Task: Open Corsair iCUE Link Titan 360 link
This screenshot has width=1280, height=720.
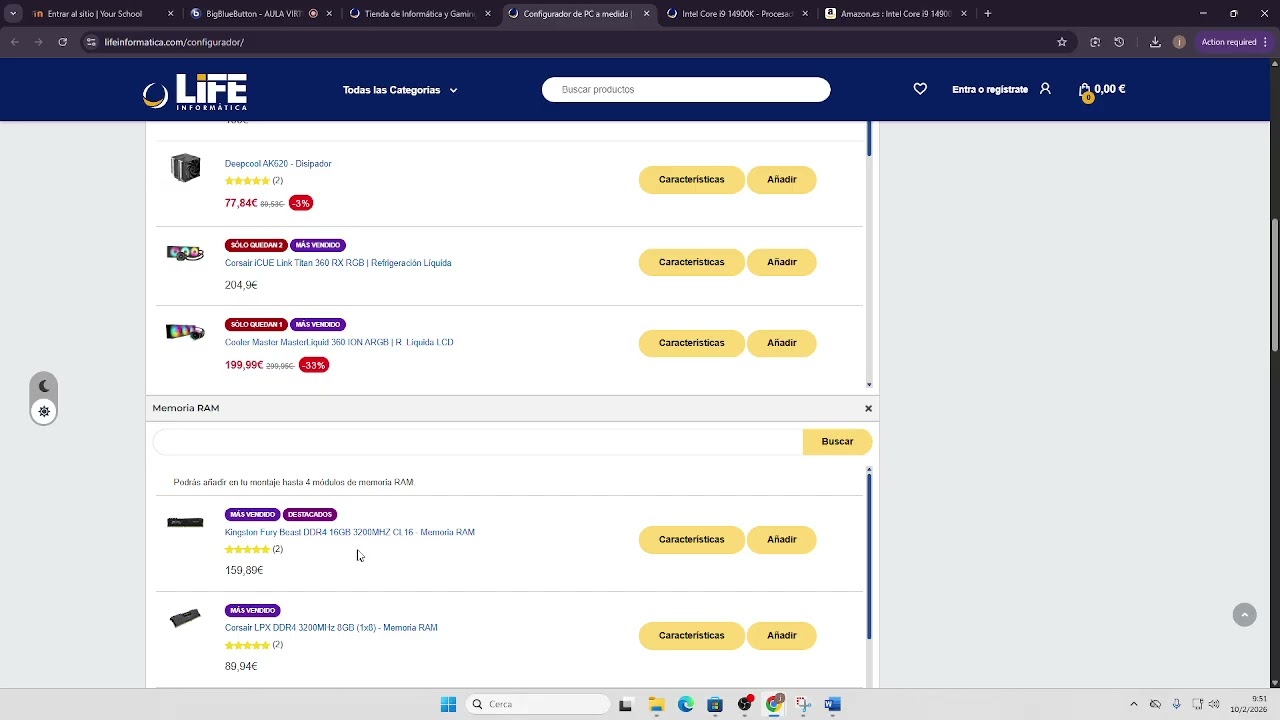Action: [x=338, y=263]
